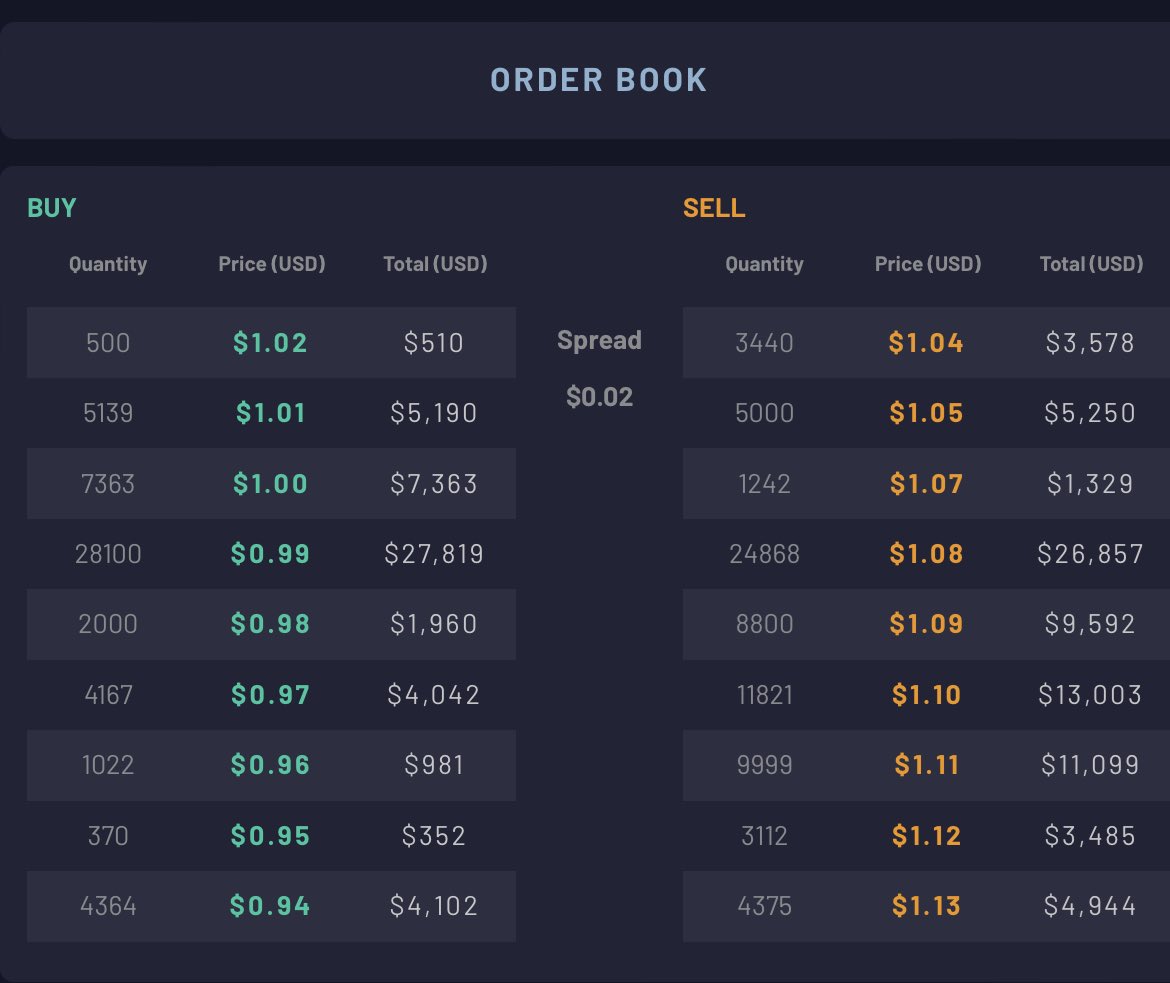Screen dimensions: 1170x983
Task: Click buy price $0.99
Action: click(x=270, y=554)
